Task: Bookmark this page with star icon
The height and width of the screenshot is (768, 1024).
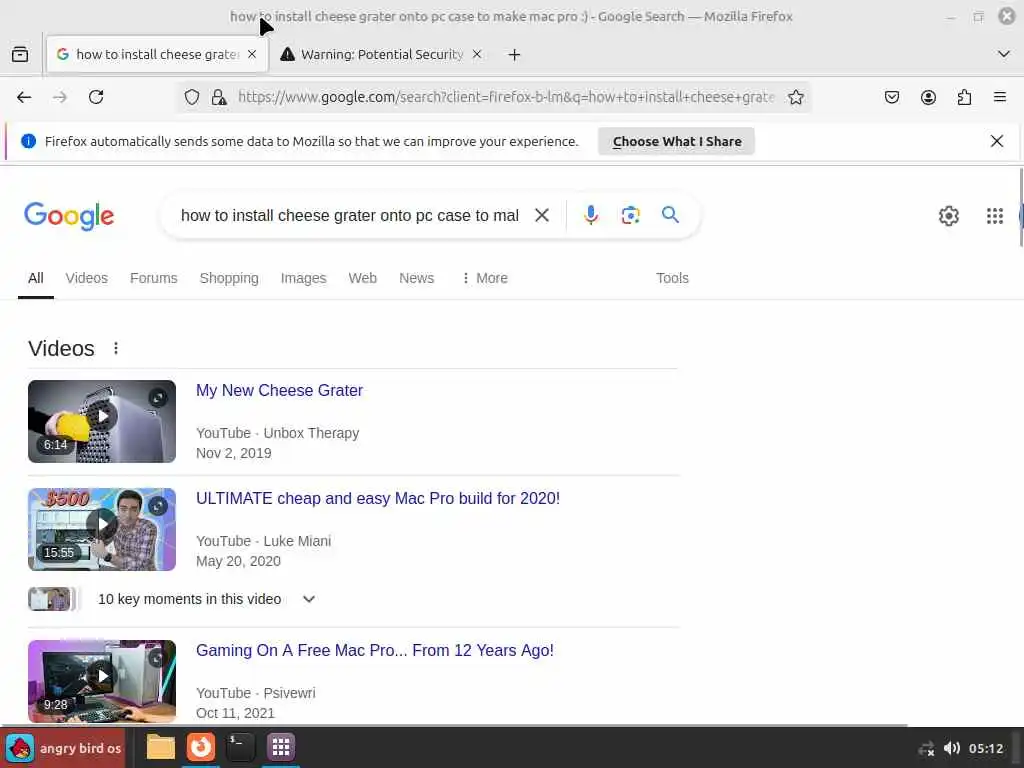Action: (795, 97)
